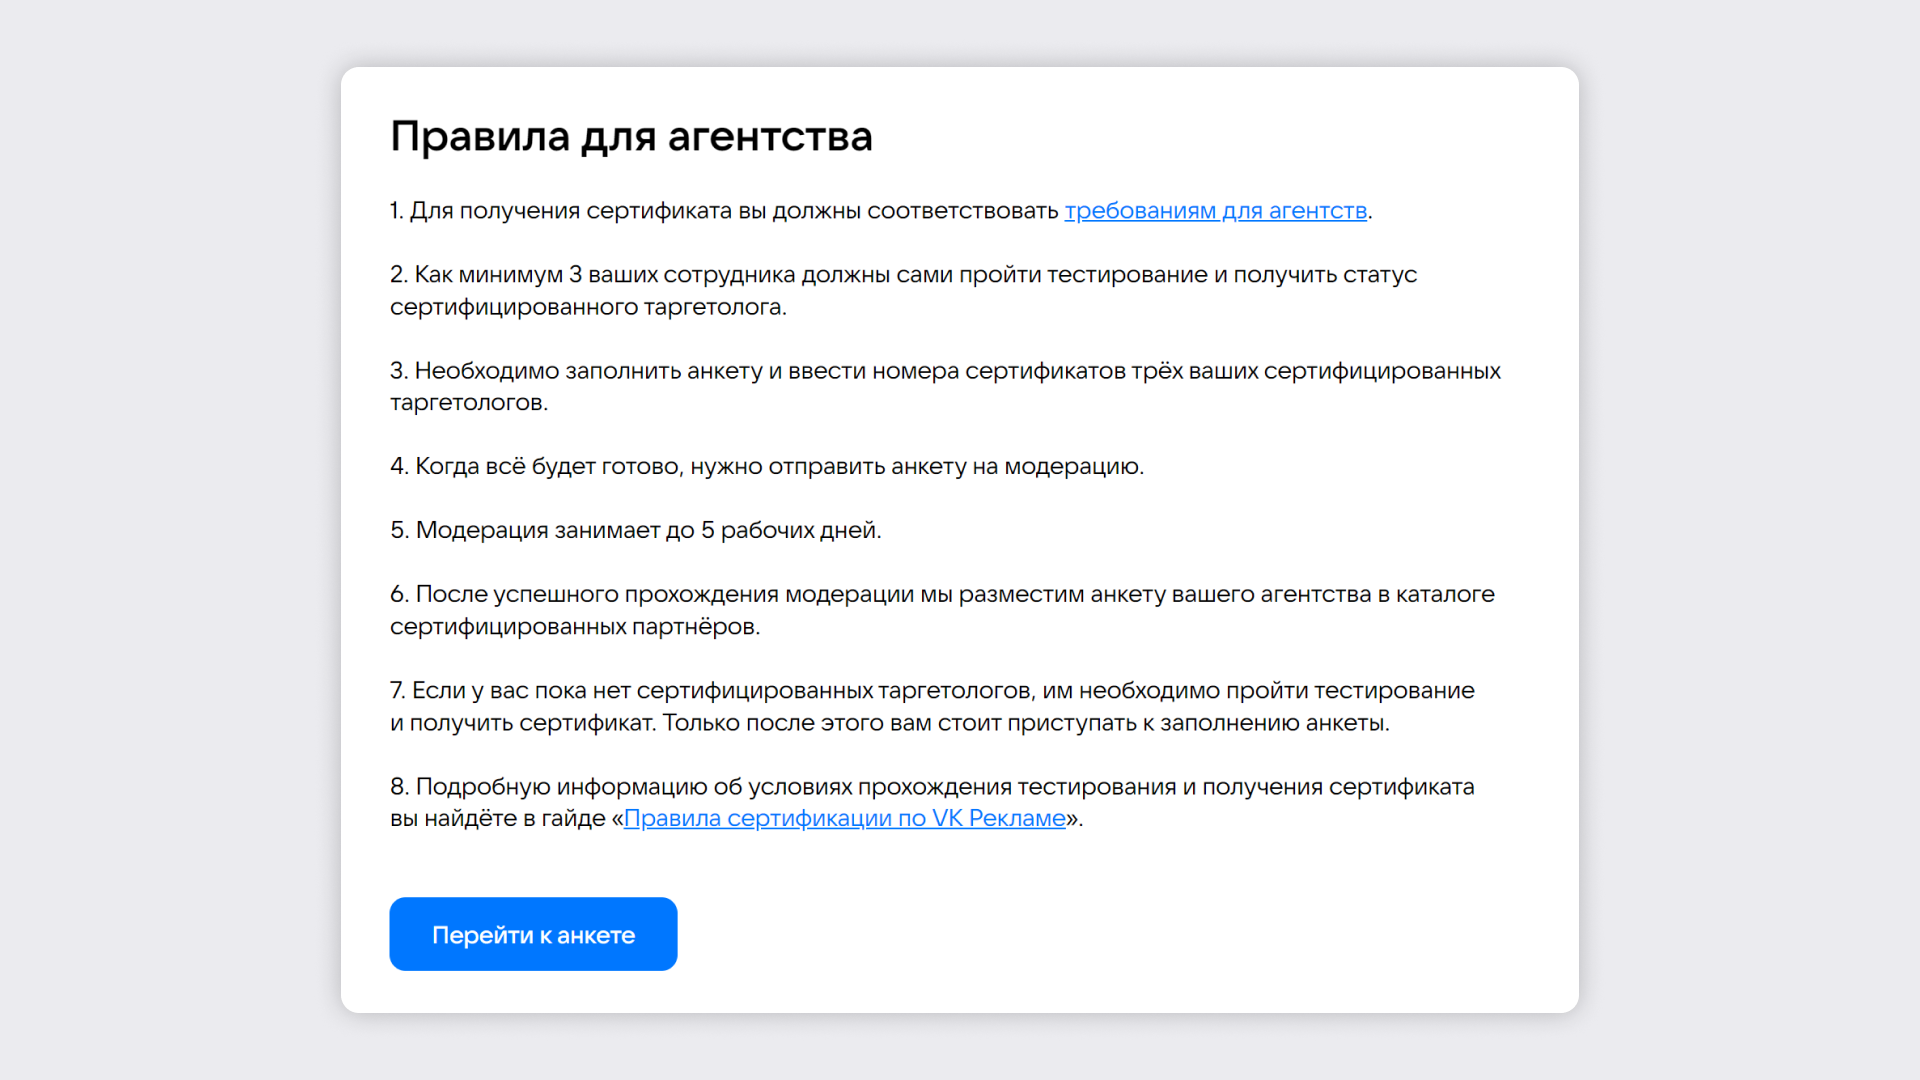Click rule 3 text «Необходимо заполнить анкету»
1920x1080 pixels.
945,386
